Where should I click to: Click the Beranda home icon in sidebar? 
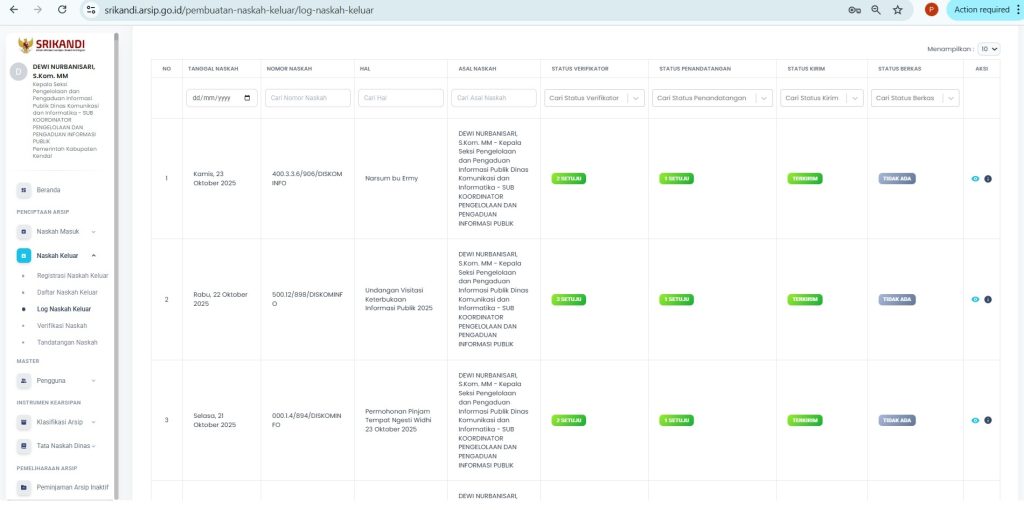pos(23,189)
